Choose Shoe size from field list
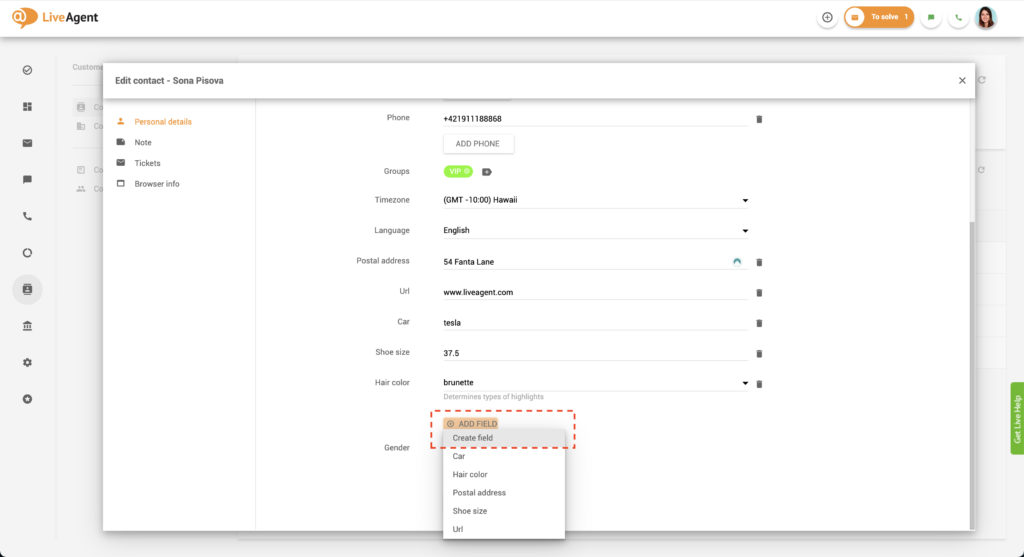 (470, 511)
